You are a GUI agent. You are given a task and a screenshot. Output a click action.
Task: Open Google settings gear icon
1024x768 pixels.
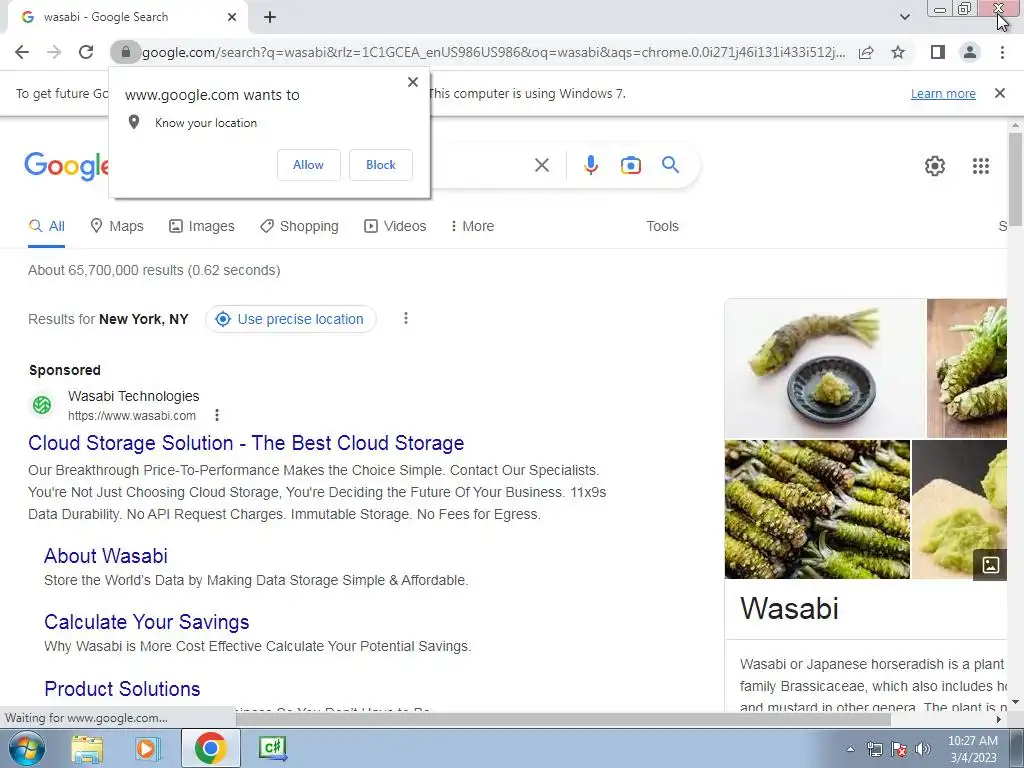(x=935, y=166)
